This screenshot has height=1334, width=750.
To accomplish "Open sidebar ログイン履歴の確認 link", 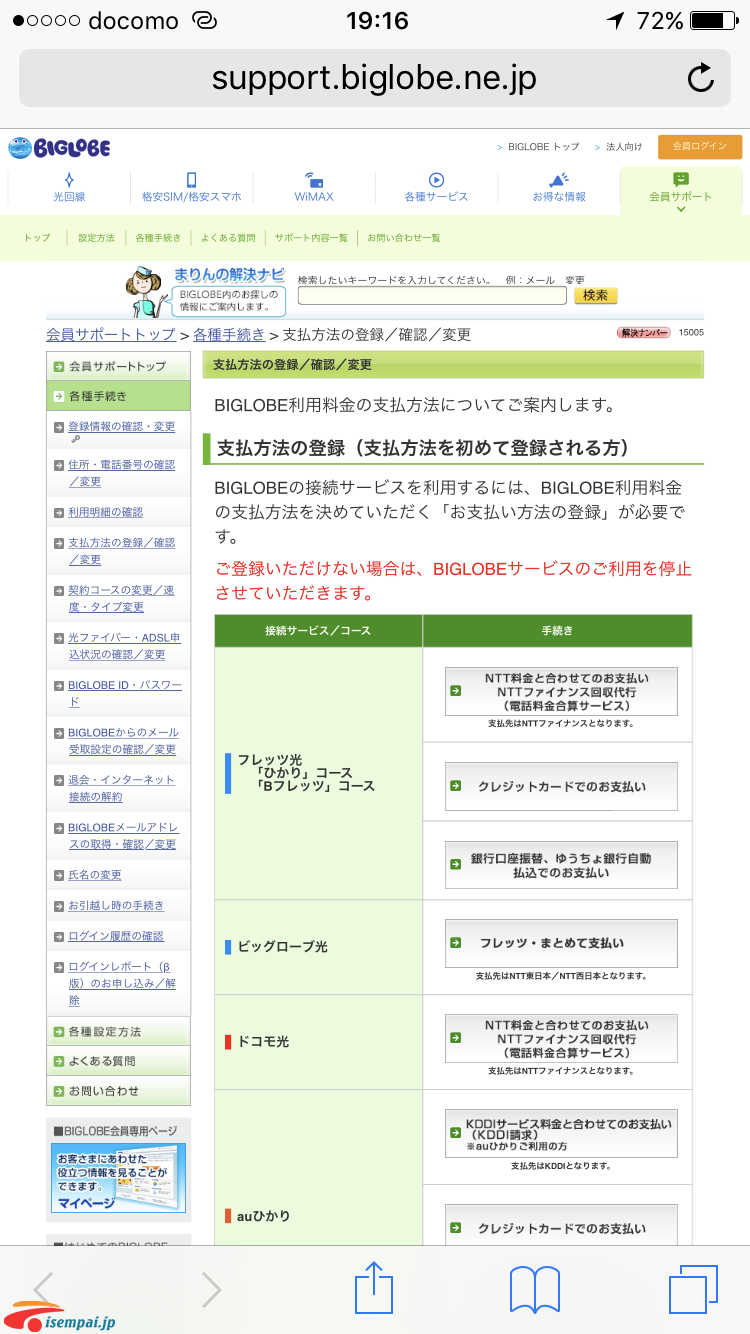I will click(116, 936).
